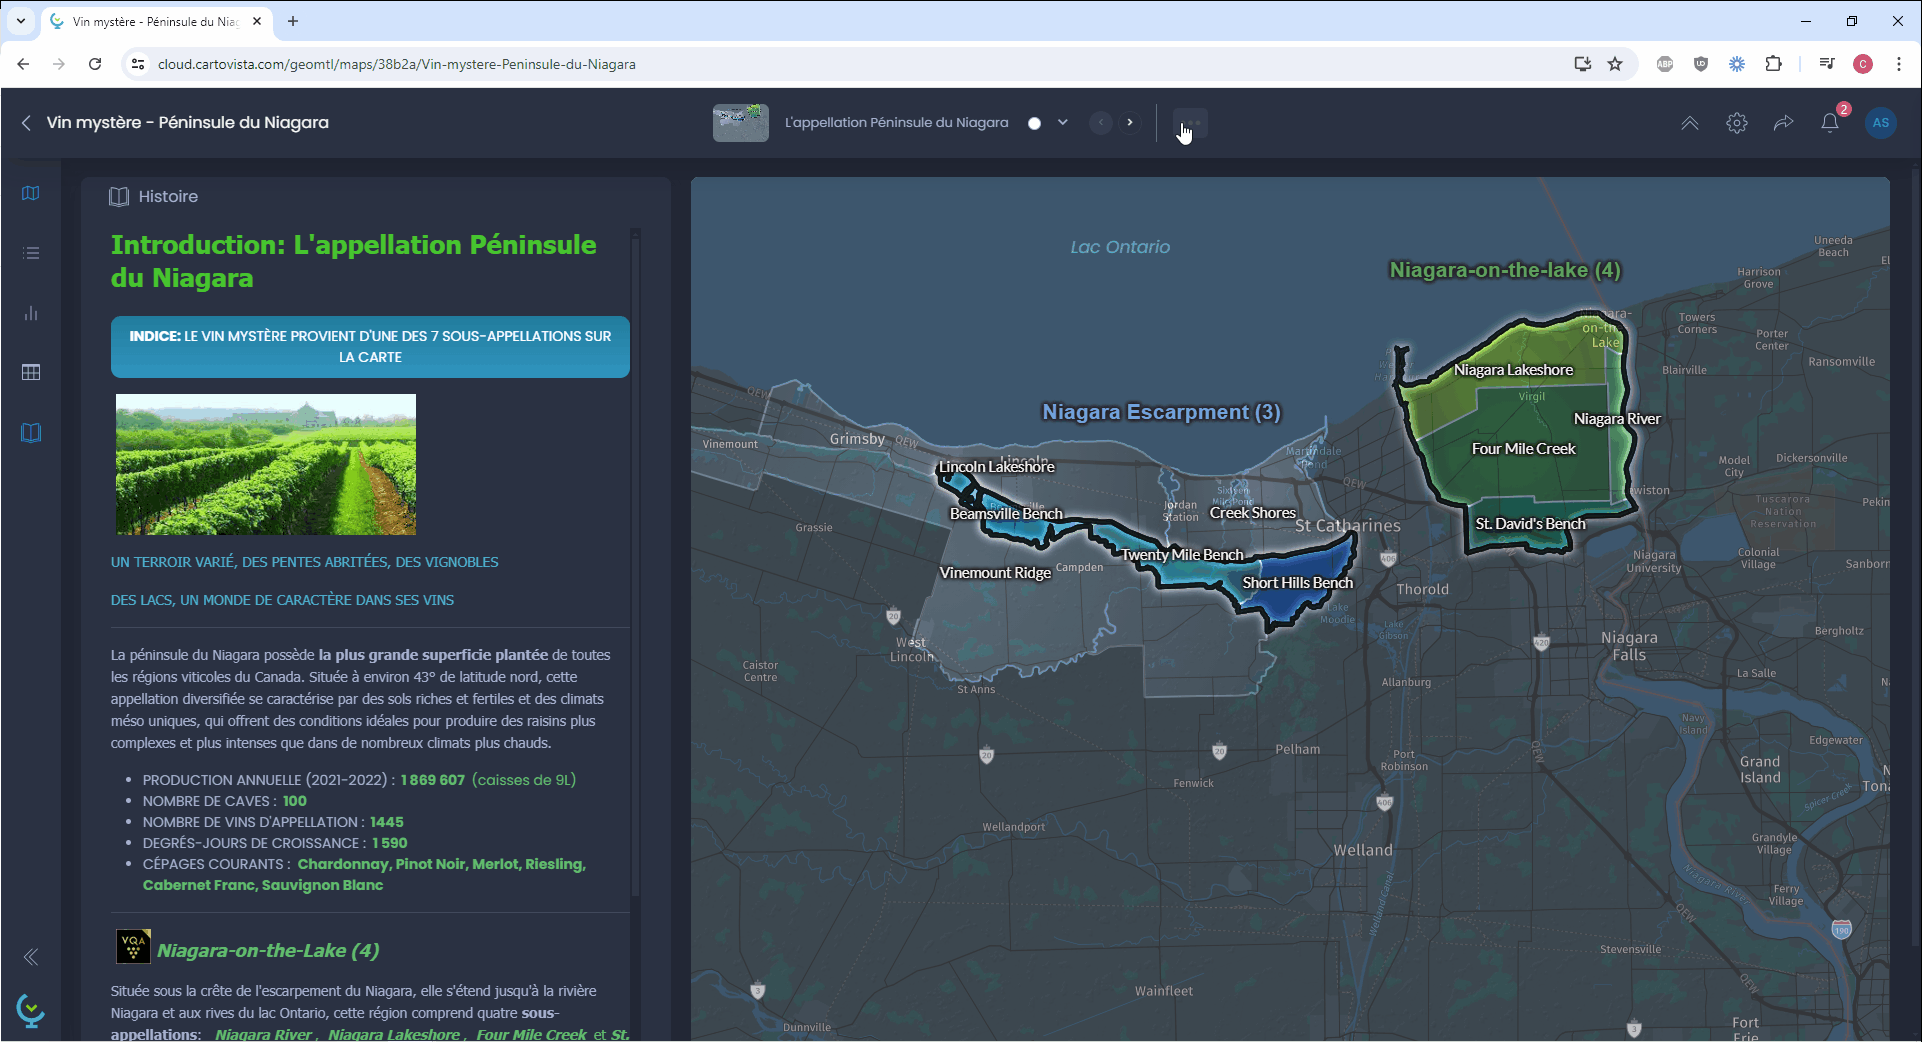
Task: Open the data table panel icon
Action: click(x=31, y=372)
